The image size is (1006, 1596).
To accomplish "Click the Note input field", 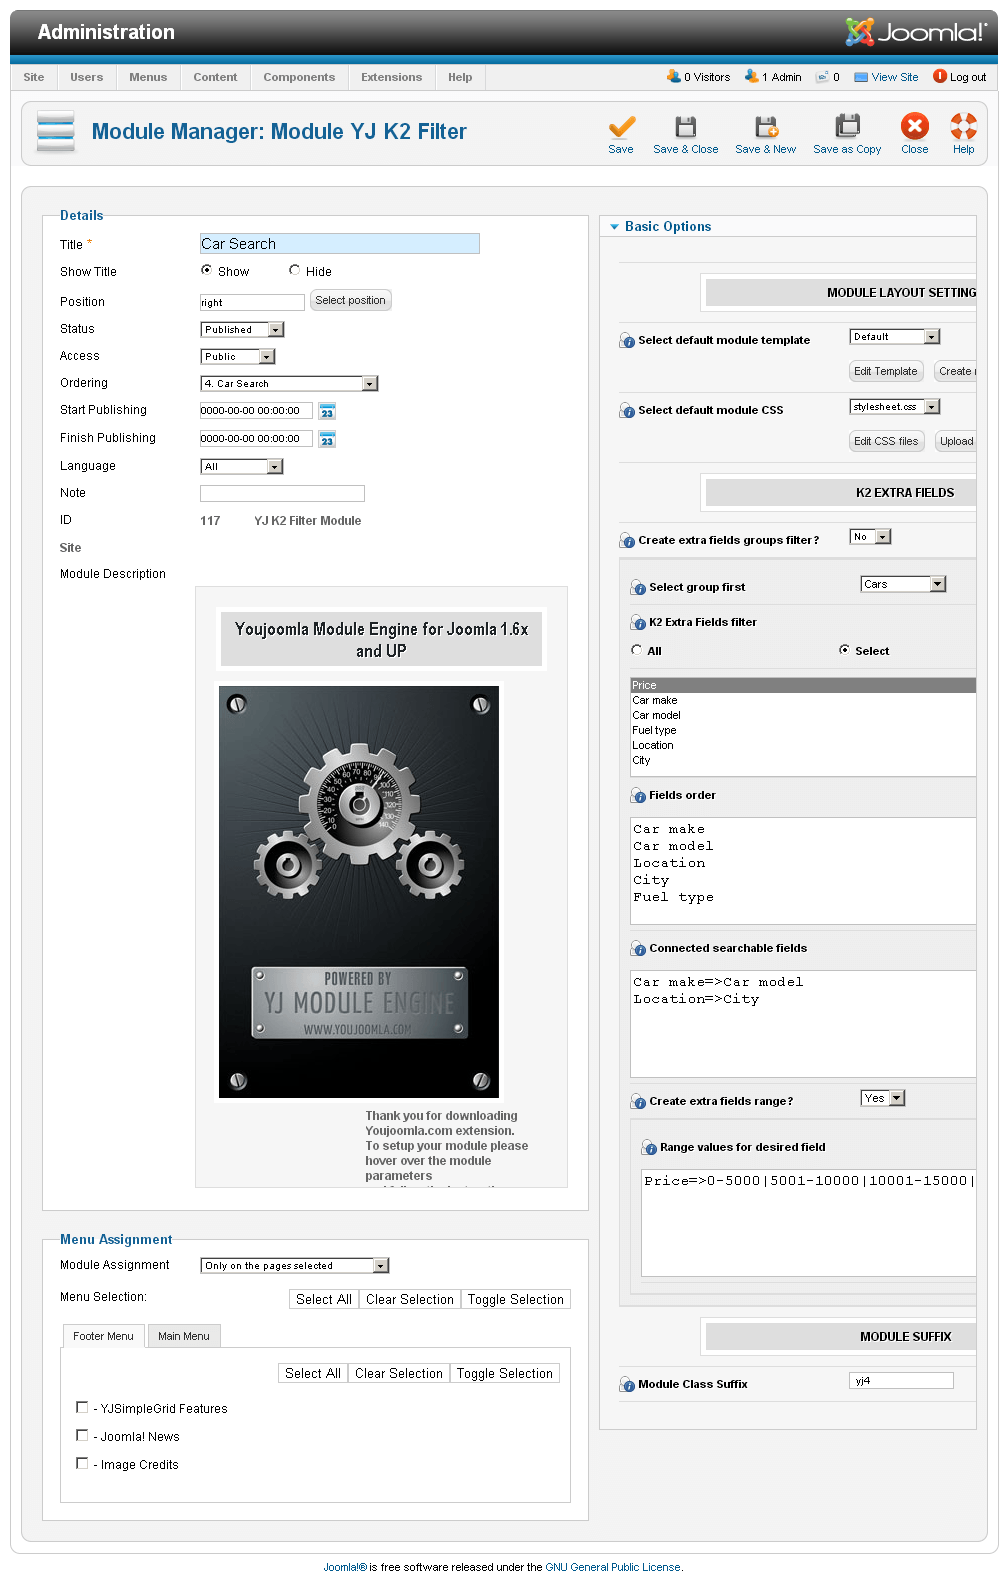I will (x=282, y=493).
